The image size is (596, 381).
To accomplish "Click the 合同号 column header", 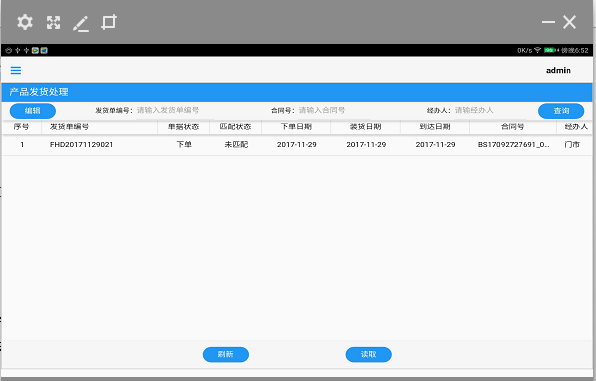I will click(x=513, y=127).
